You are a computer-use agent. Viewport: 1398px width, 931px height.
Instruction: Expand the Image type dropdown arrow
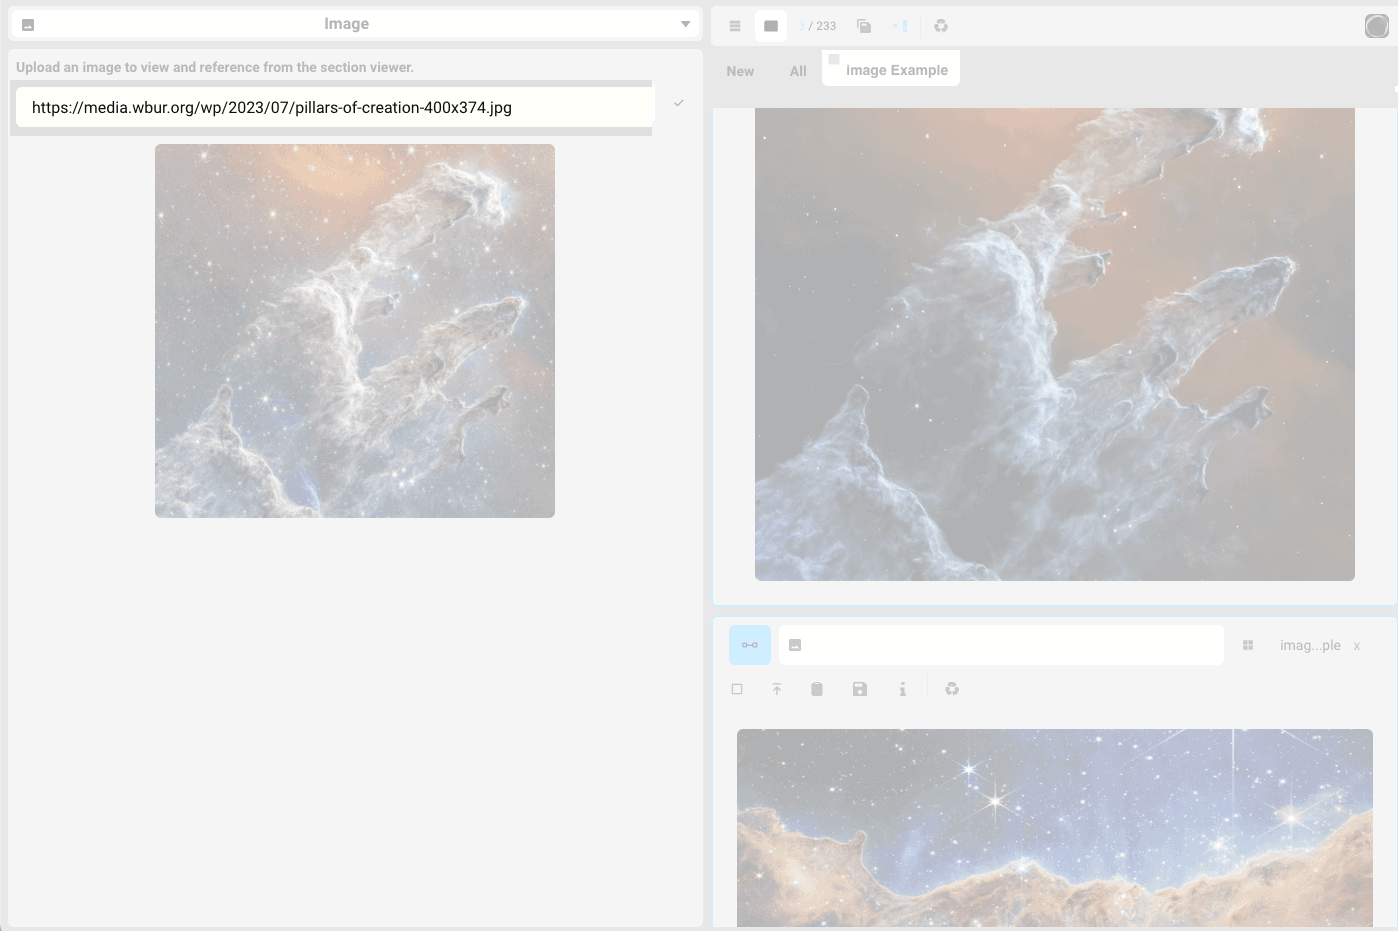click(685, 24)
